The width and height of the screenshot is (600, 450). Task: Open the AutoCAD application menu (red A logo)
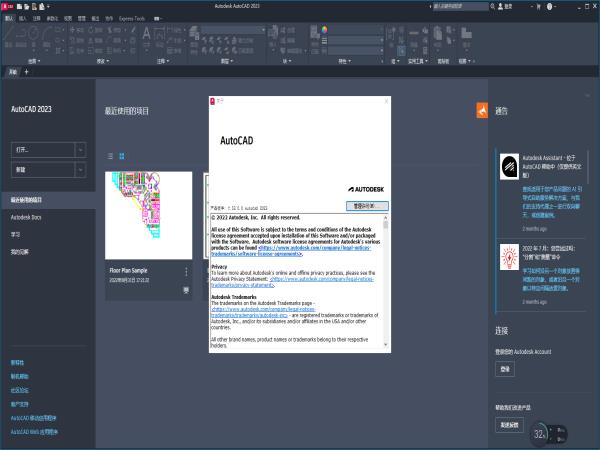pyautogui.click(x=8, y=6)
